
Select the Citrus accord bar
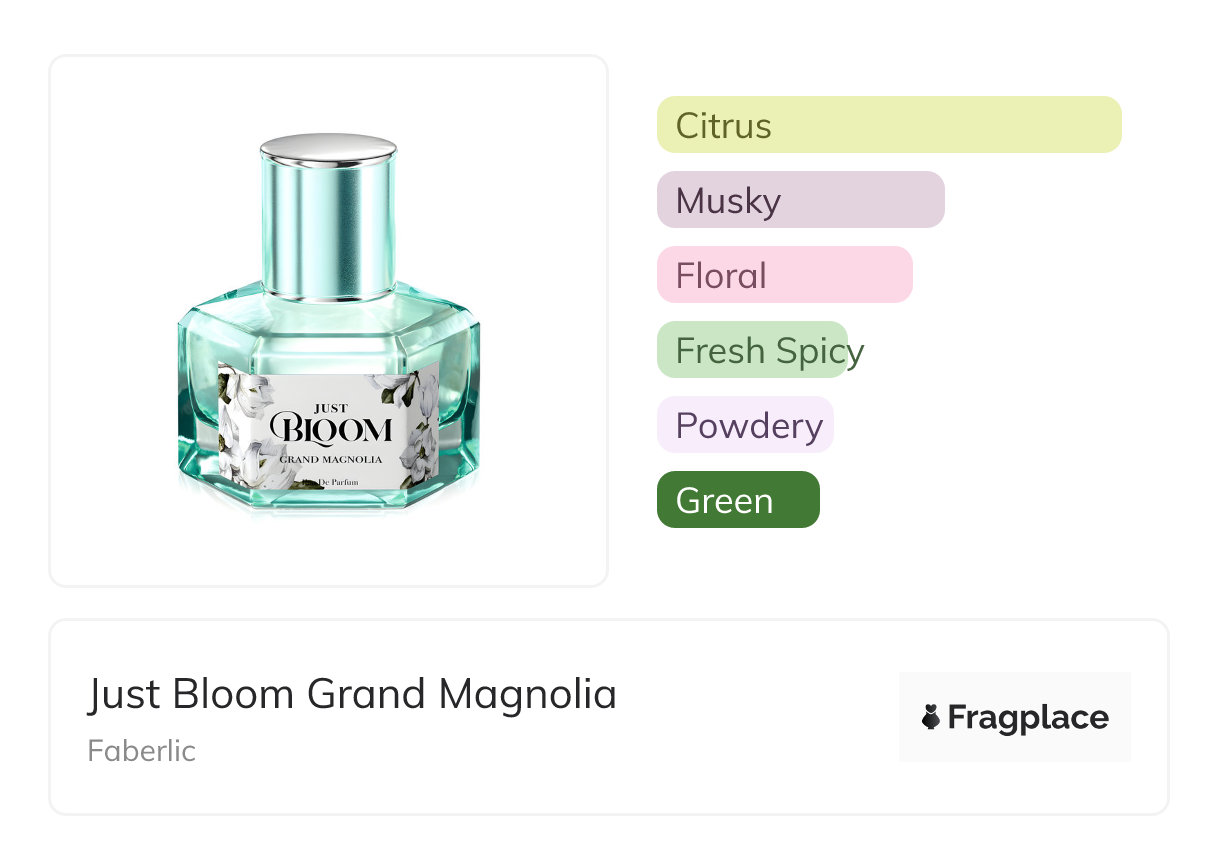888,125
